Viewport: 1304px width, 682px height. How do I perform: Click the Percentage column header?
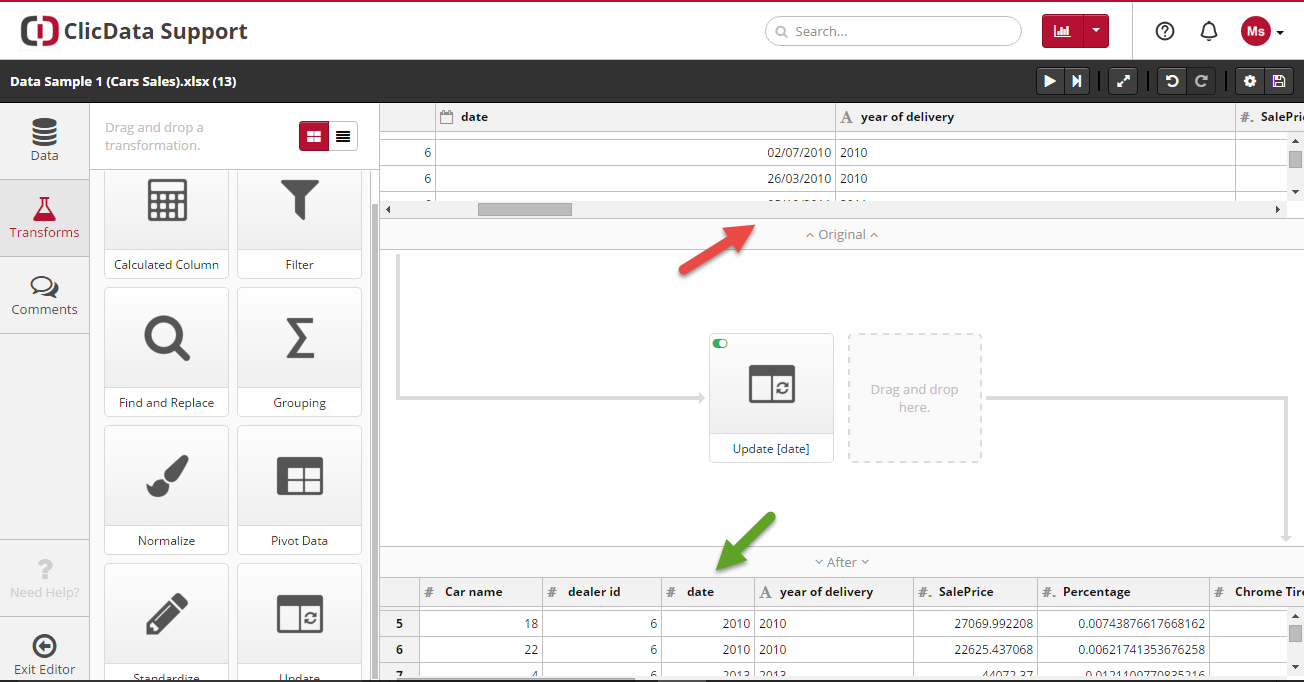(1123, 592)
